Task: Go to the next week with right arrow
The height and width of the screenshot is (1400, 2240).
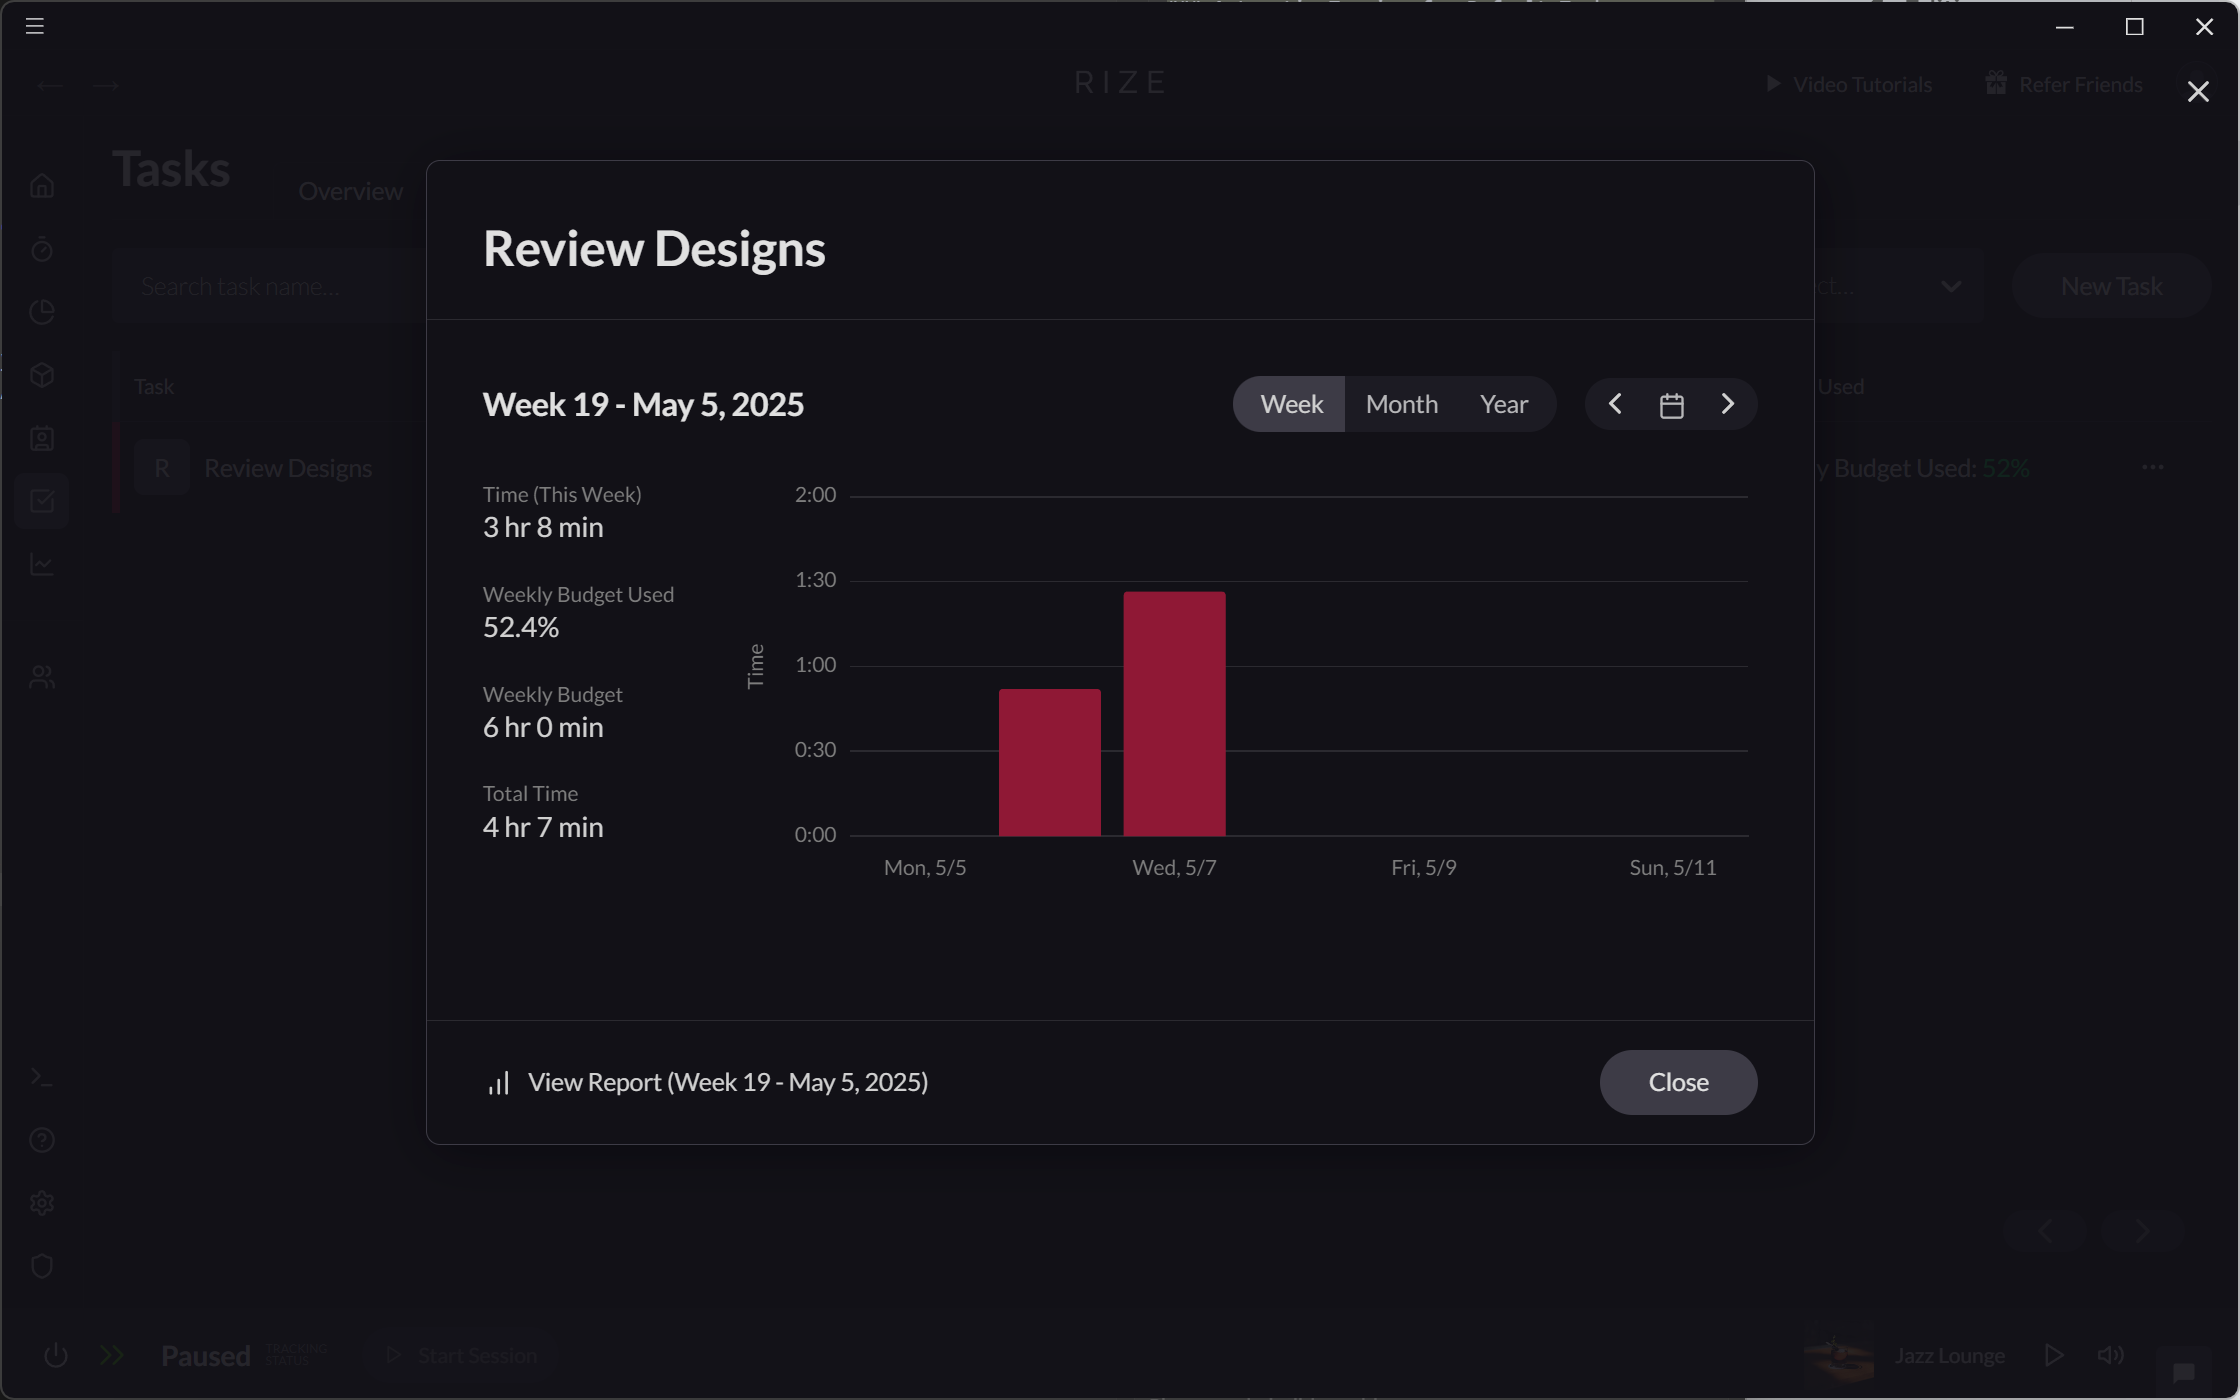Action: click(1728, 404)
